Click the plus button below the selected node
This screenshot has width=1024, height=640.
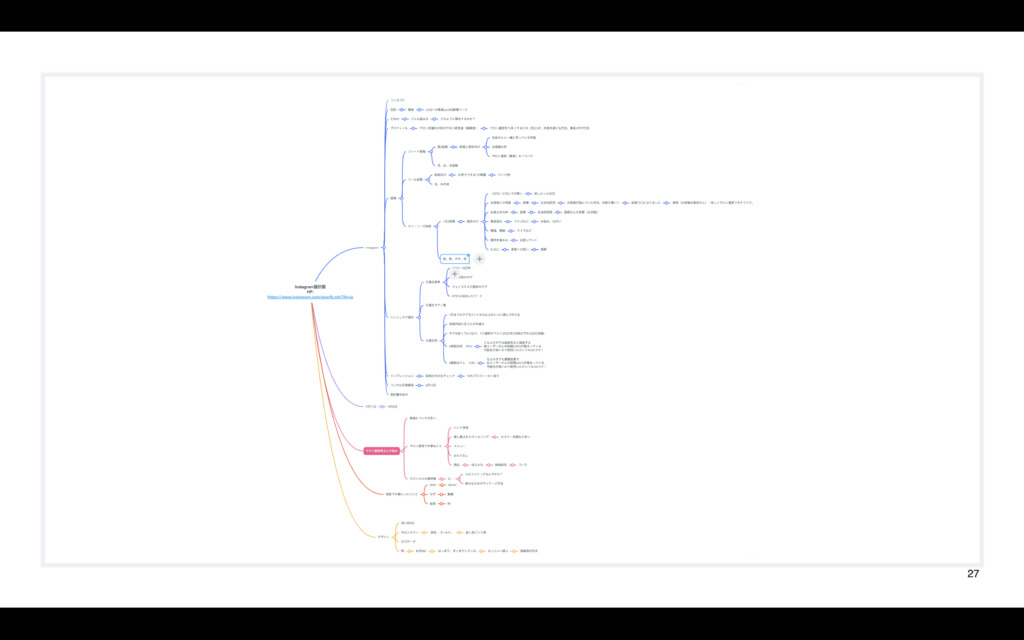click(x=455, y=272)
